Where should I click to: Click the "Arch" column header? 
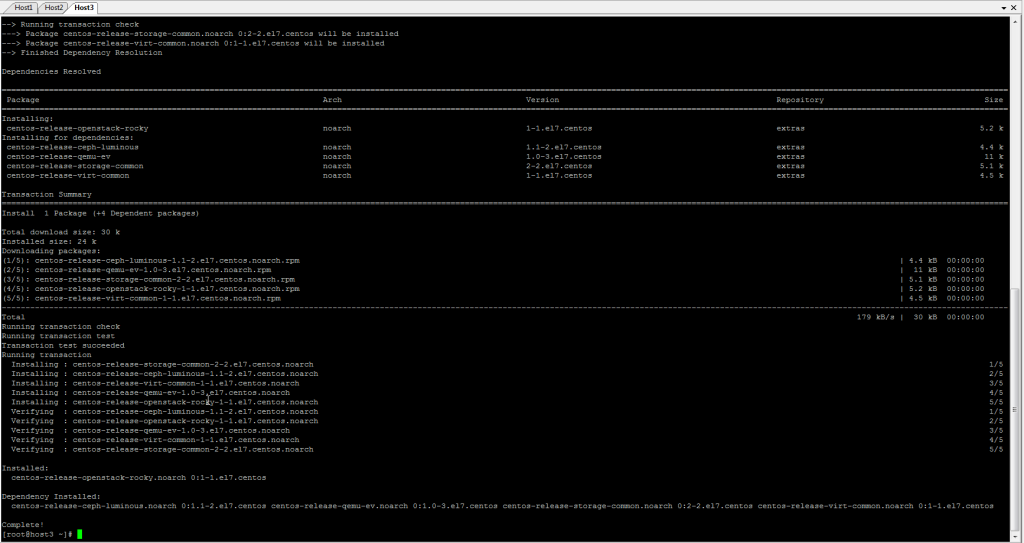(332, 100)
